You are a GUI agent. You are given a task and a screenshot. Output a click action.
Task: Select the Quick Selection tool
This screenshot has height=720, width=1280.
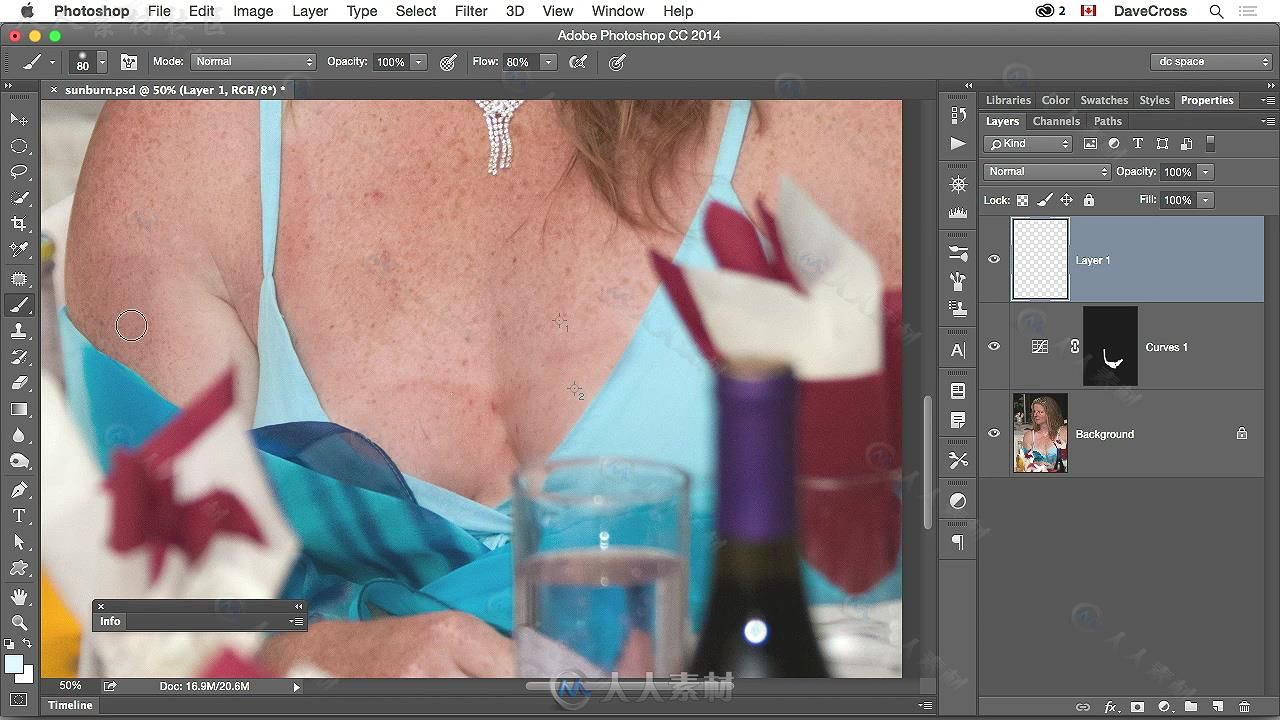pos(19,198)
